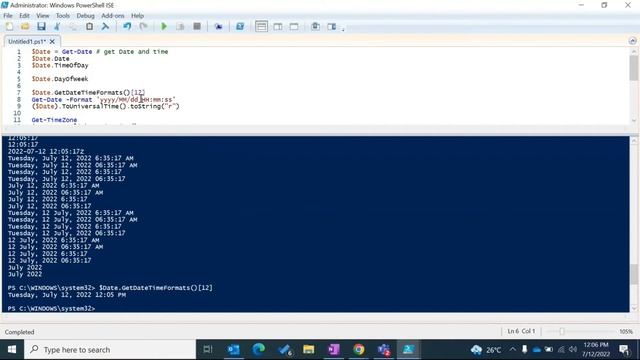Open Task View from the taskbar
This screenshot has height=360, width=640.
tap(208, 349)
